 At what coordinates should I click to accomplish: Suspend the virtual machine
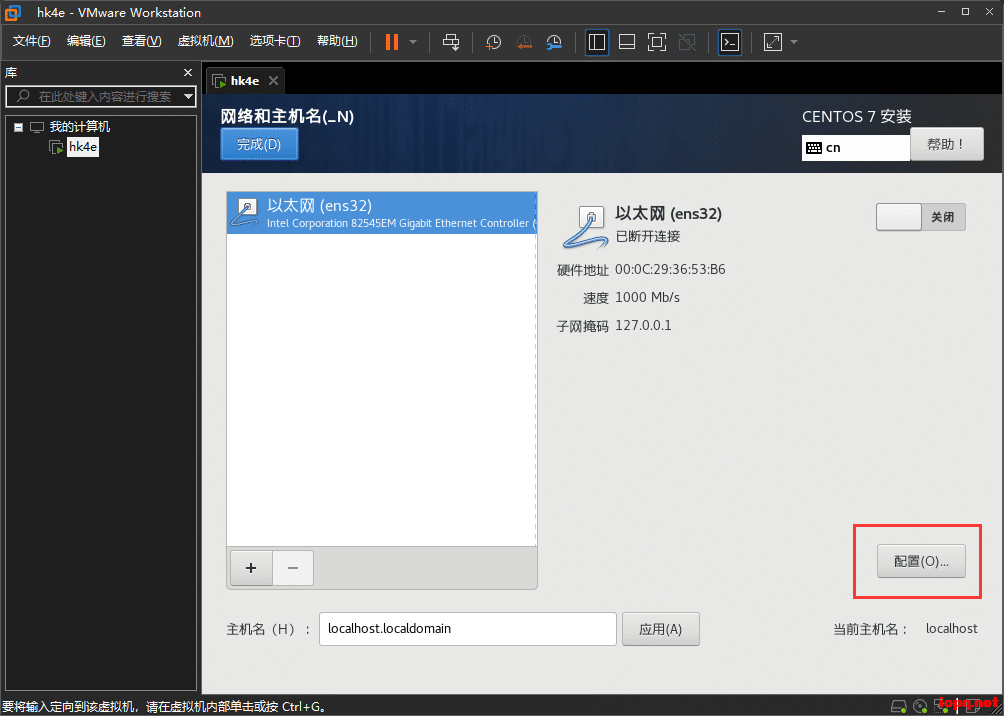(x=390, y=42)
